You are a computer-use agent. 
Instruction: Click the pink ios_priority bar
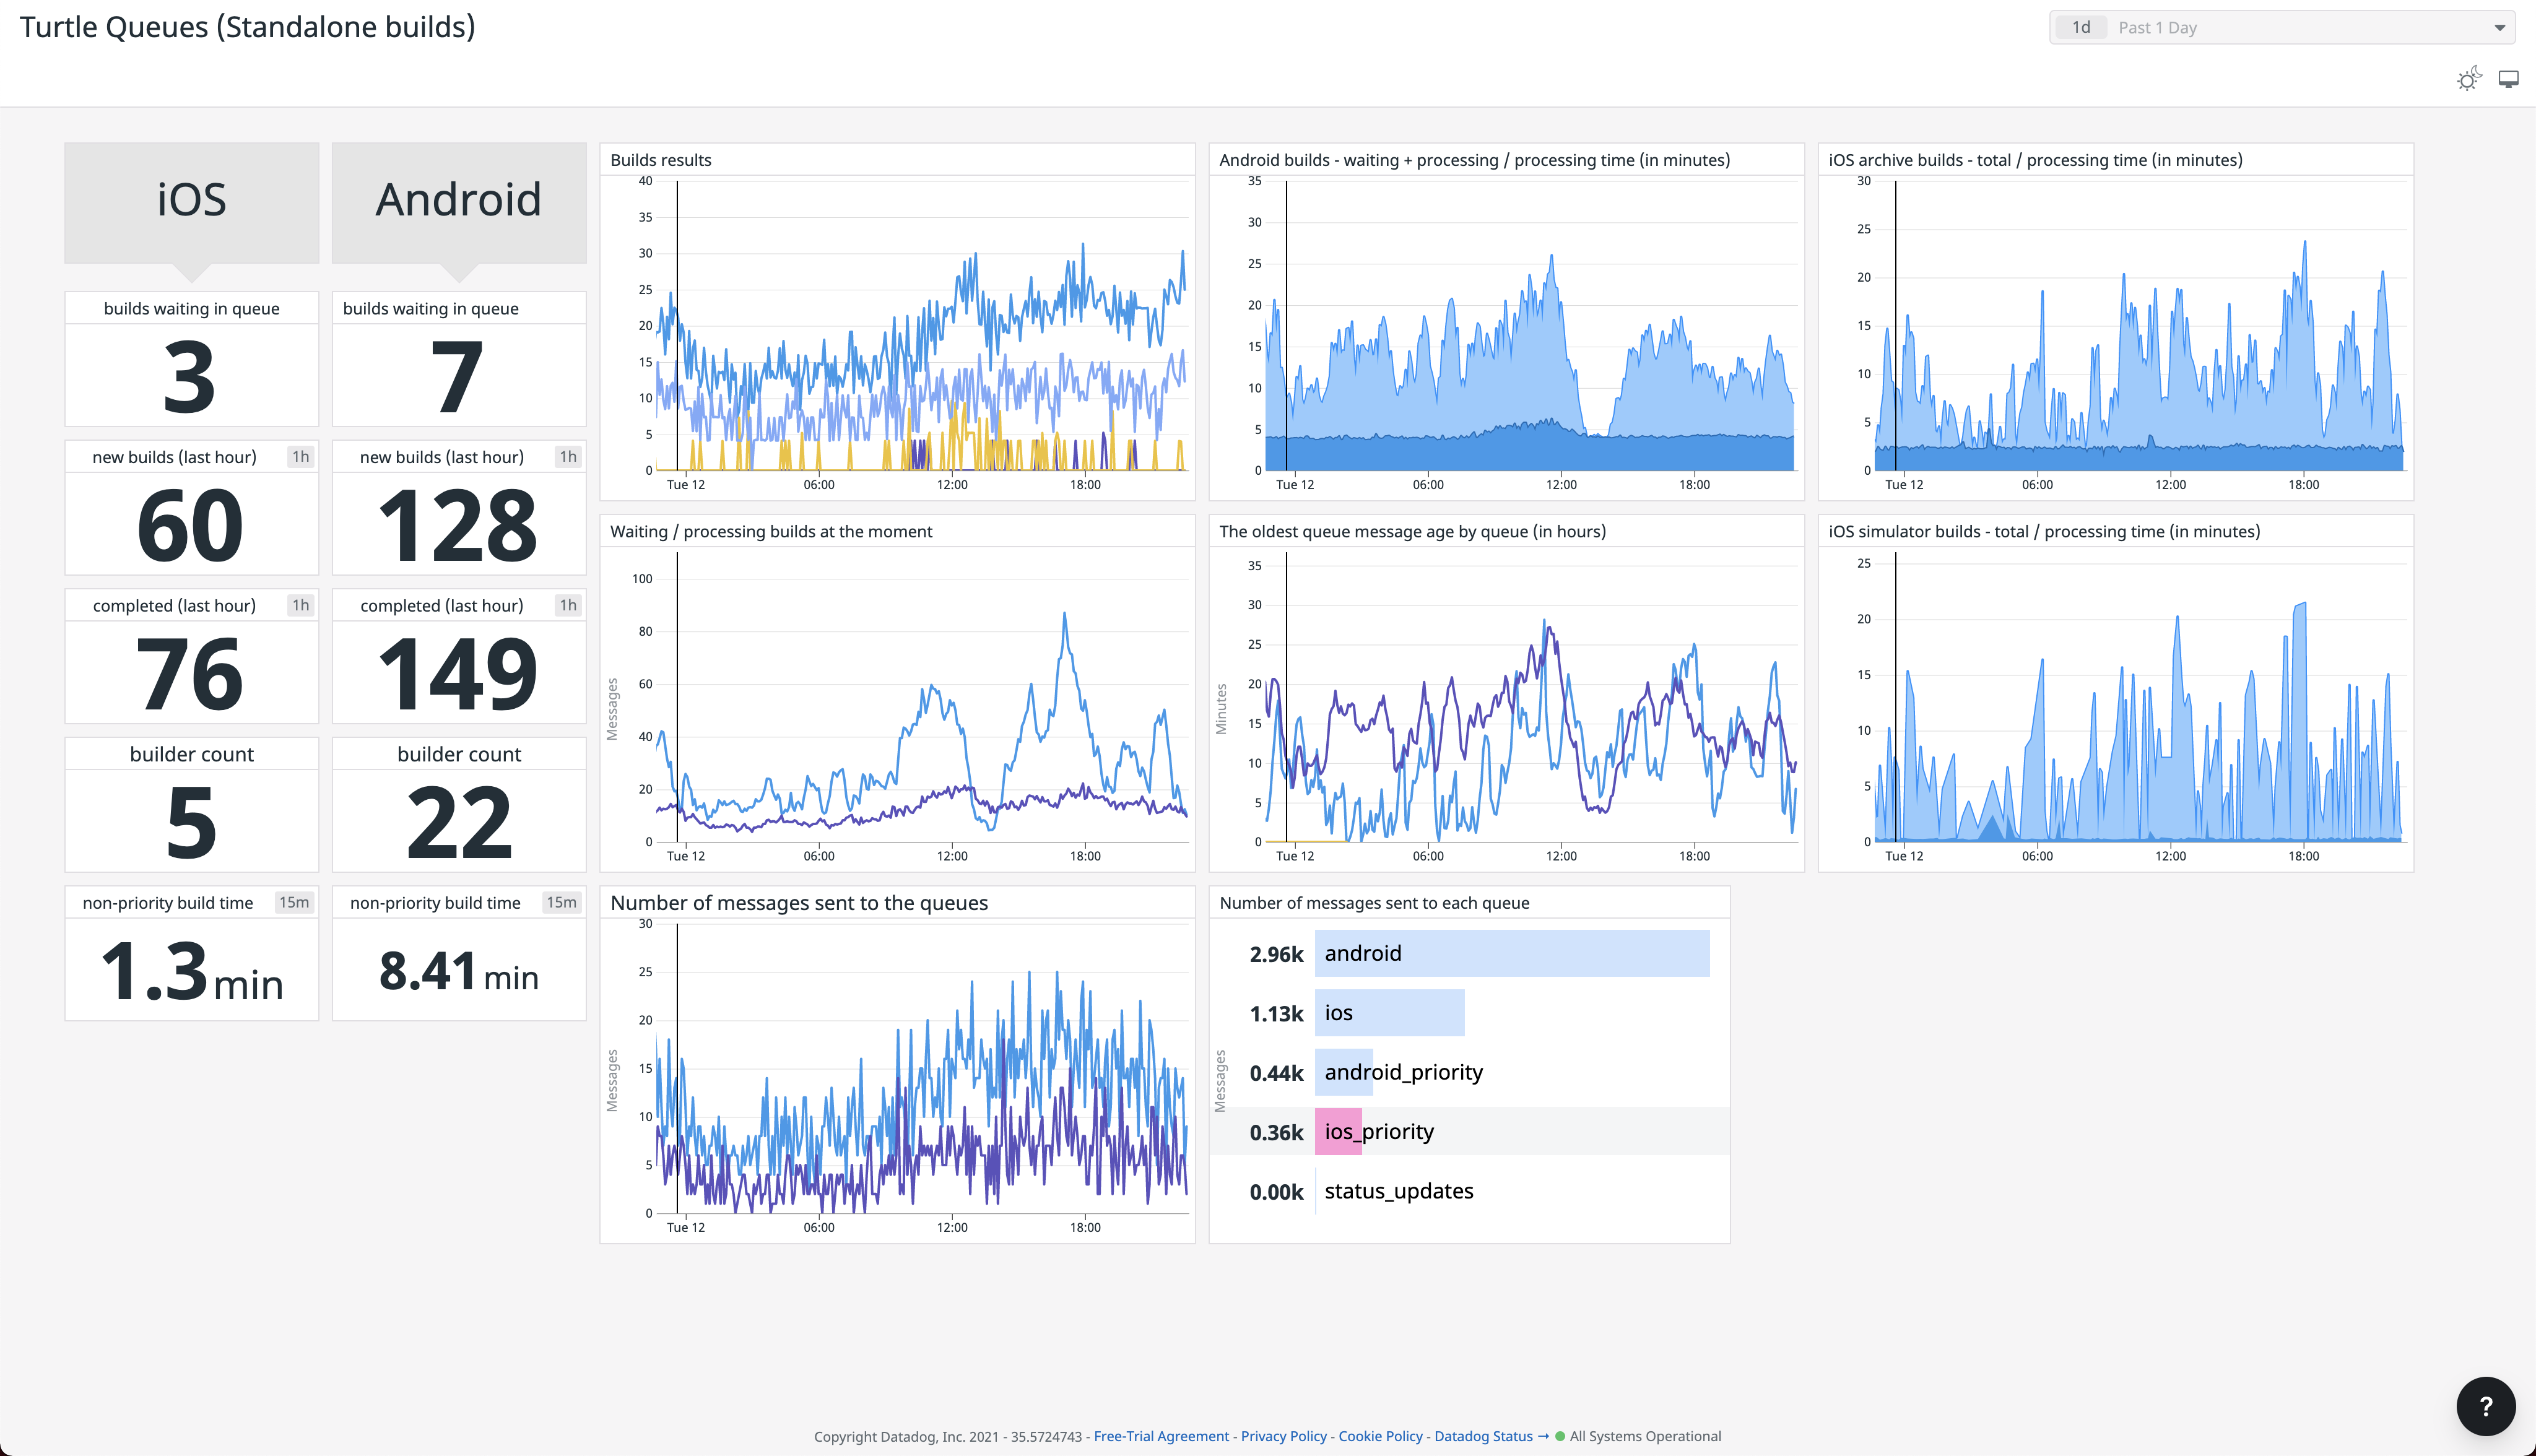click(1338, 1132)
